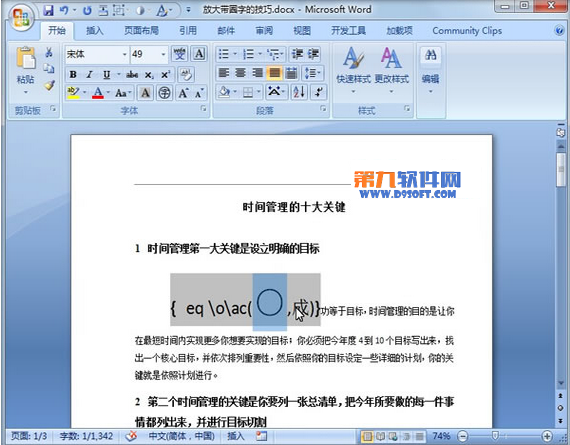Toggle Italic formatting
Screen dimensions: 570x445
(89, 75)
